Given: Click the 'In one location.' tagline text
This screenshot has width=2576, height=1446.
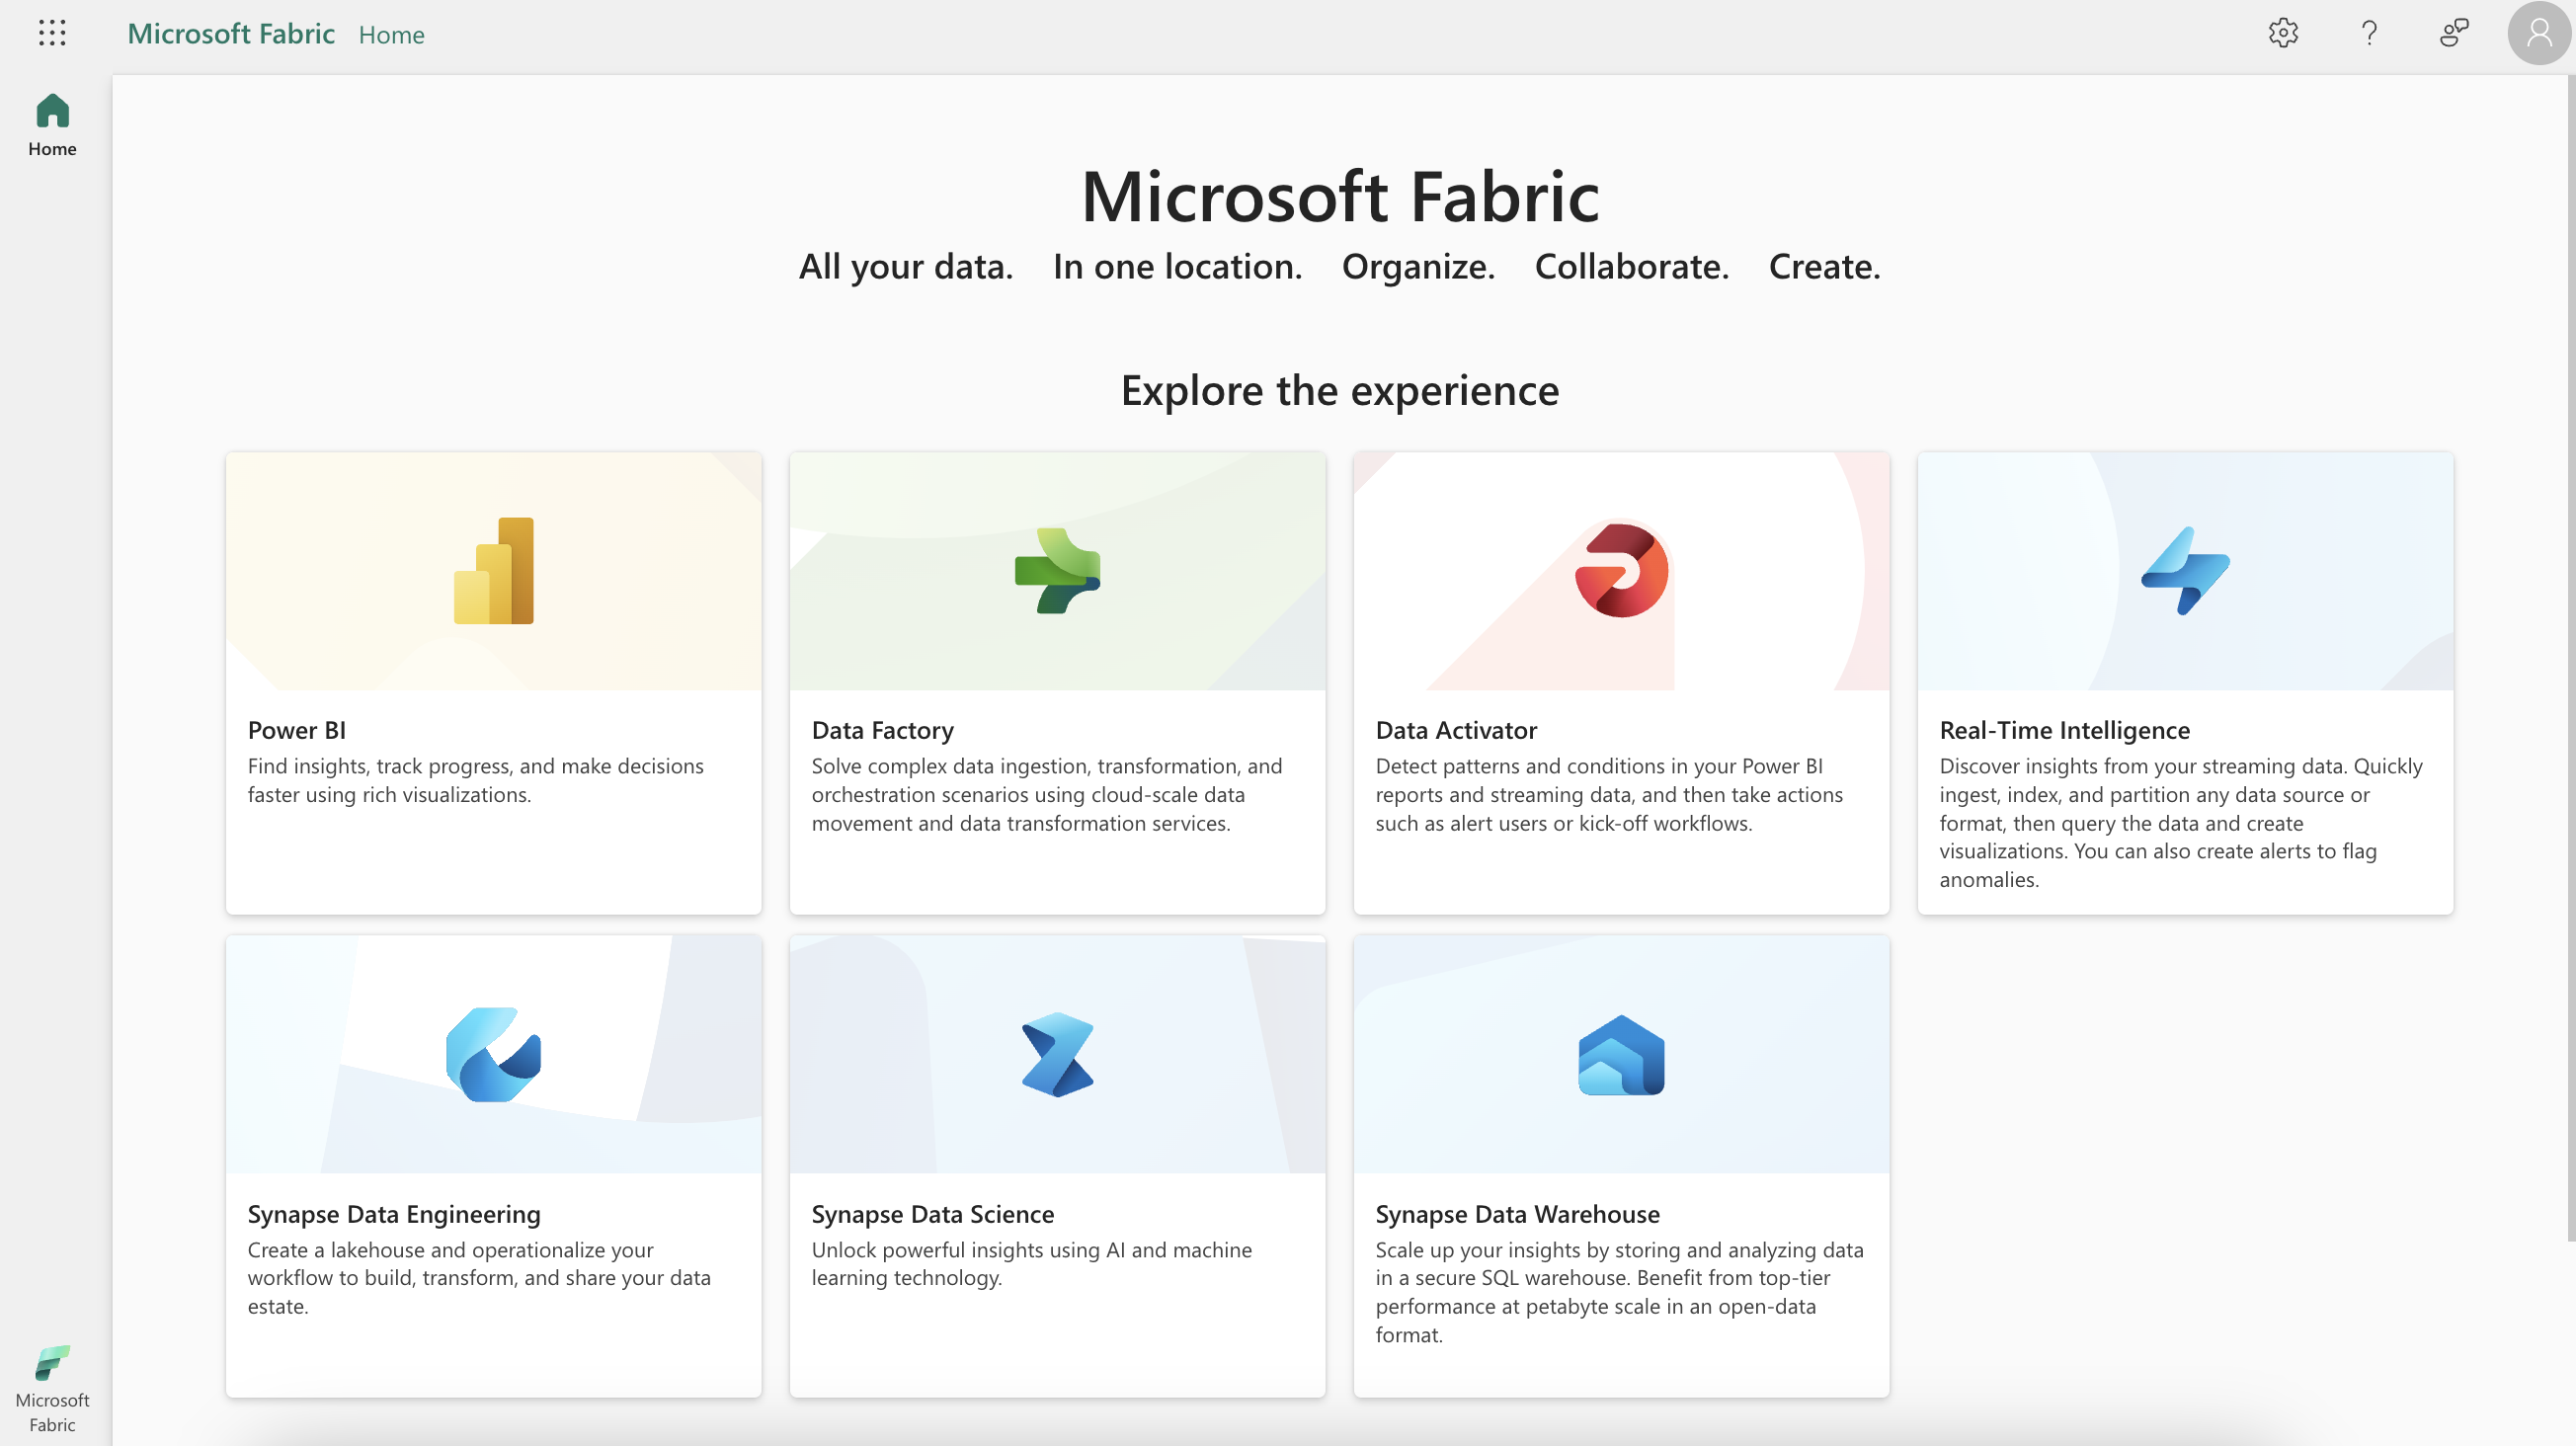Looking at the screenshot, I should click(x=1177, y=266).
